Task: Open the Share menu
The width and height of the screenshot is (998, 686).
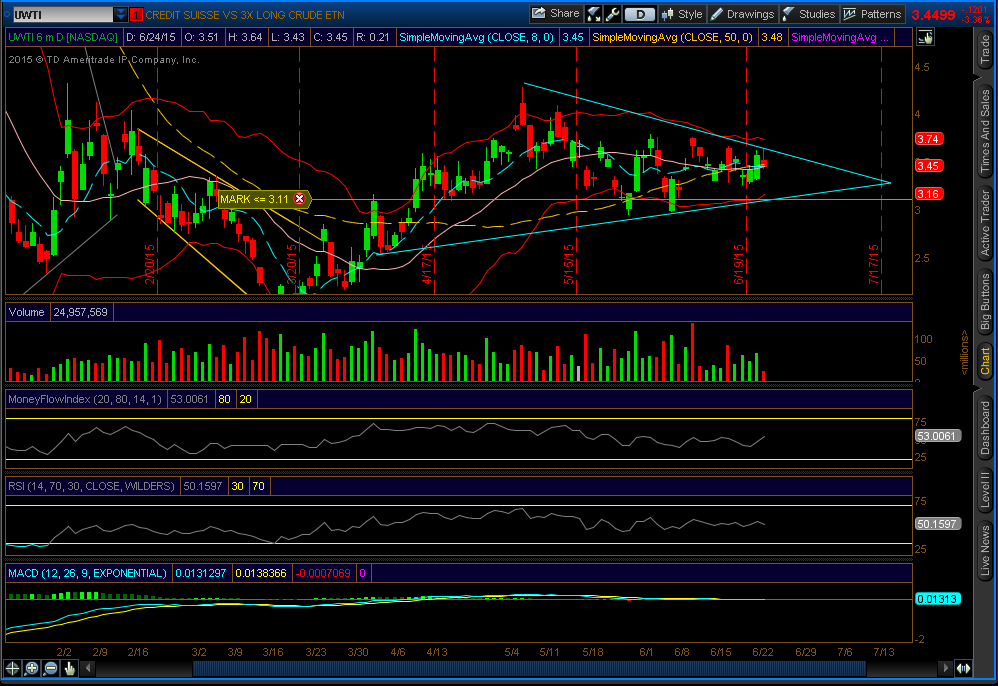Action: pyautogui.click(x=556, y=14)
